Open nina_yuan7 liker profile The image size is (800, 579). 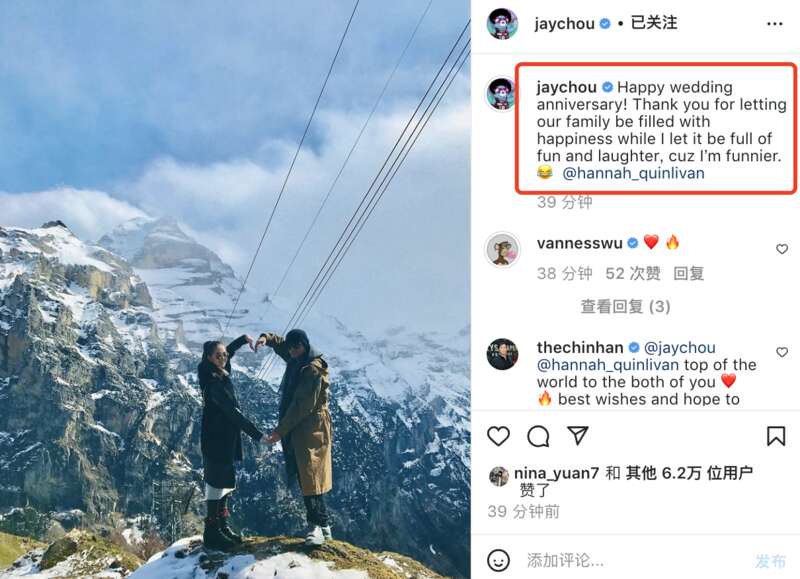click(x=556, y=473)
